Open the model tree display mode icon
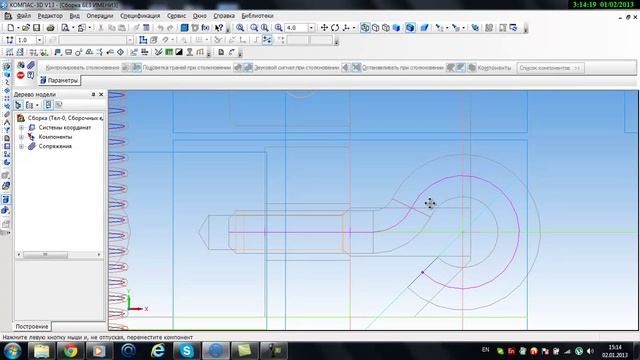Viewport: 640px width, 360px height. (18, 105)
